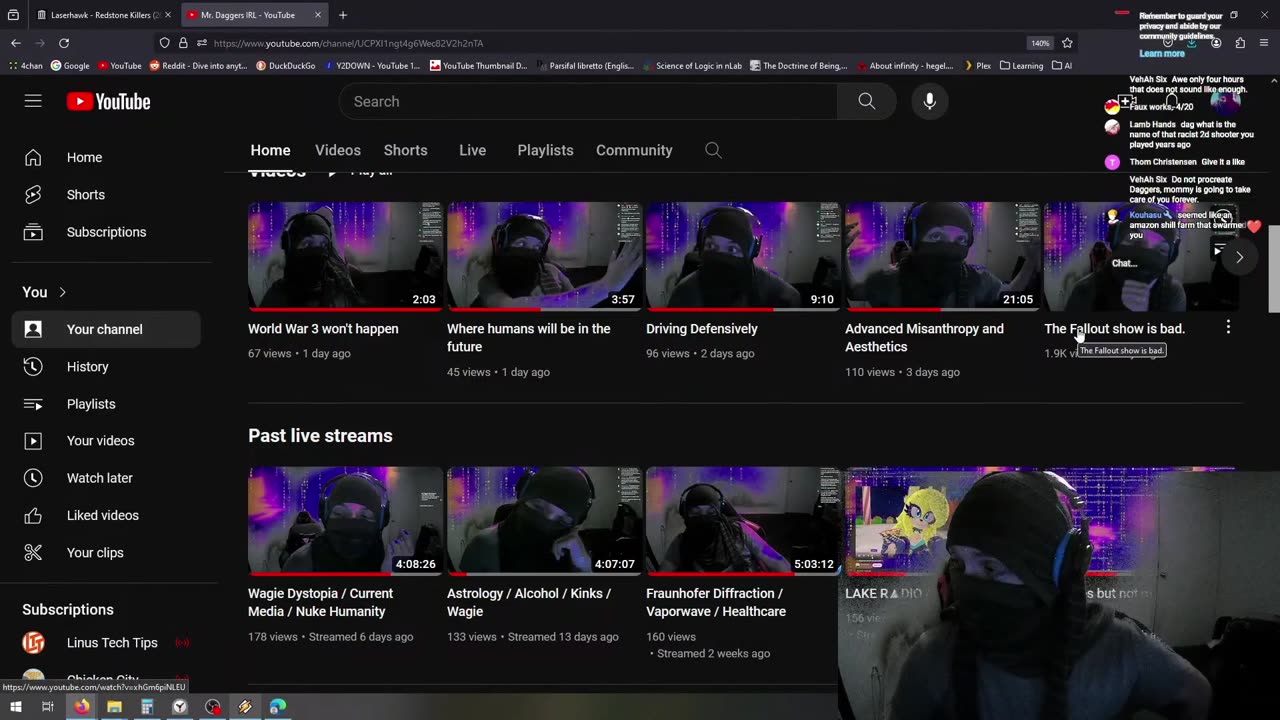
Task: Open Winamp from taskbar
Action: (x=245, y=706)
